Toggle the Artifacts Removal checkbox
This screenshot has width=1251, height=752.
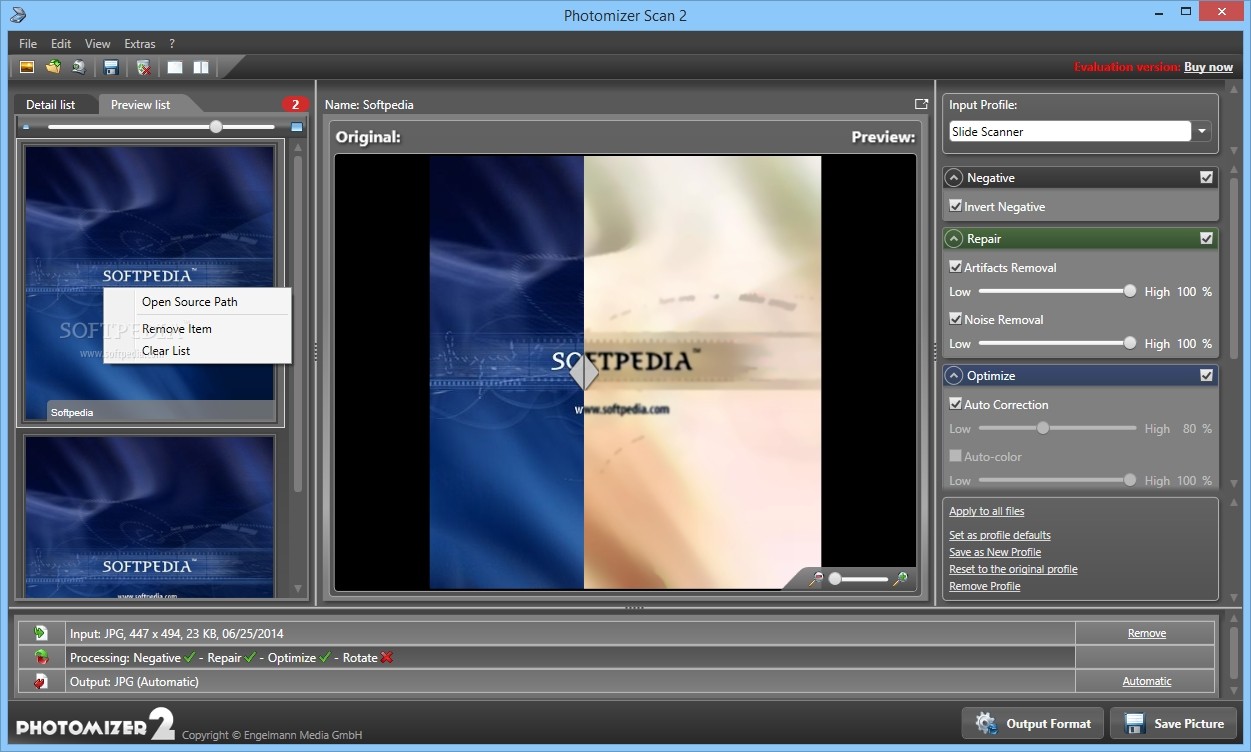click(956, 268)
